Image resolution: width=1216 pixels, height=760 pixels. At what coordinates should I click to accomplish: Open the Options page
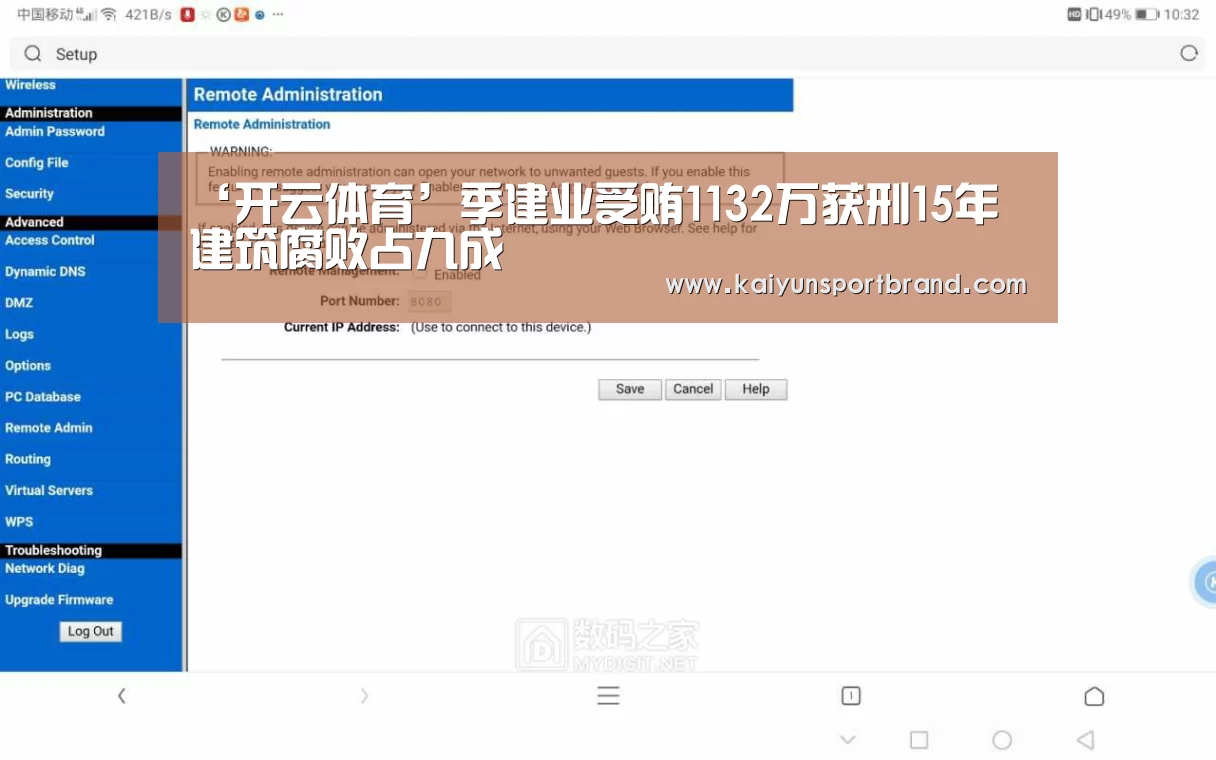tap(28, 366)
